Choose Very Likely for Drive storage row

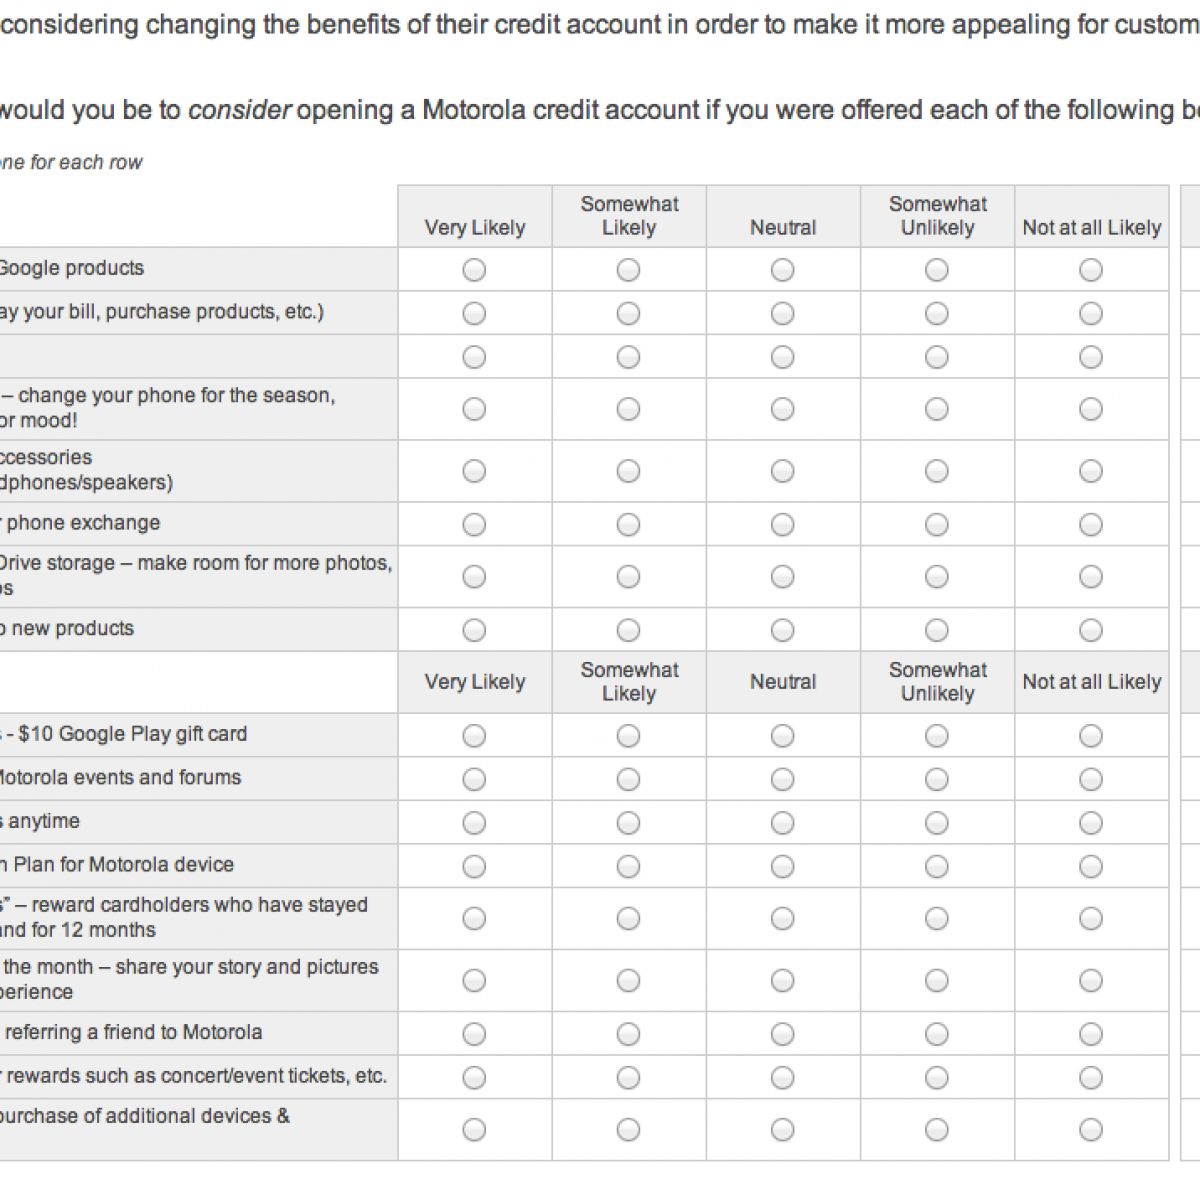(474, 577)
